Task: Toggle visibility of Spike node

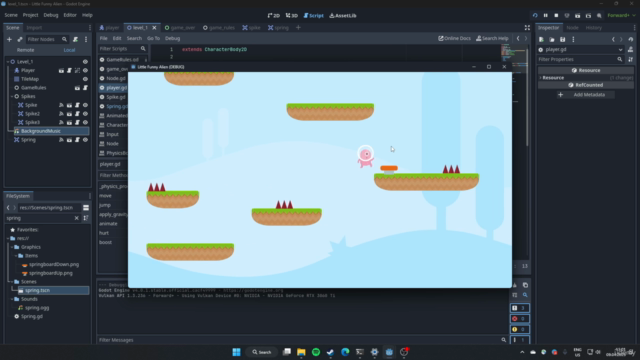Action: point(85,105)
